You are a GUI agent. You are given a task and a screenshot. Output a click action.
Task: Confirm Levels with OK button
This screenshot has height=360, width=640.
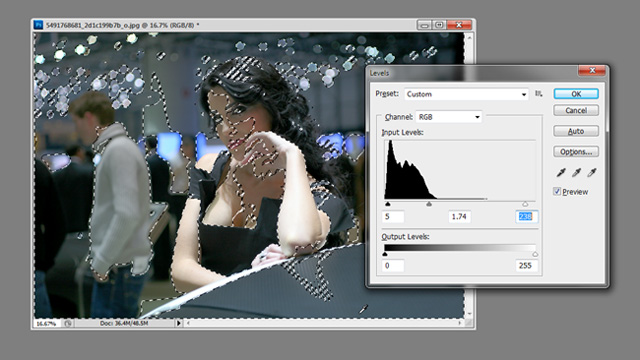(576, 94)
